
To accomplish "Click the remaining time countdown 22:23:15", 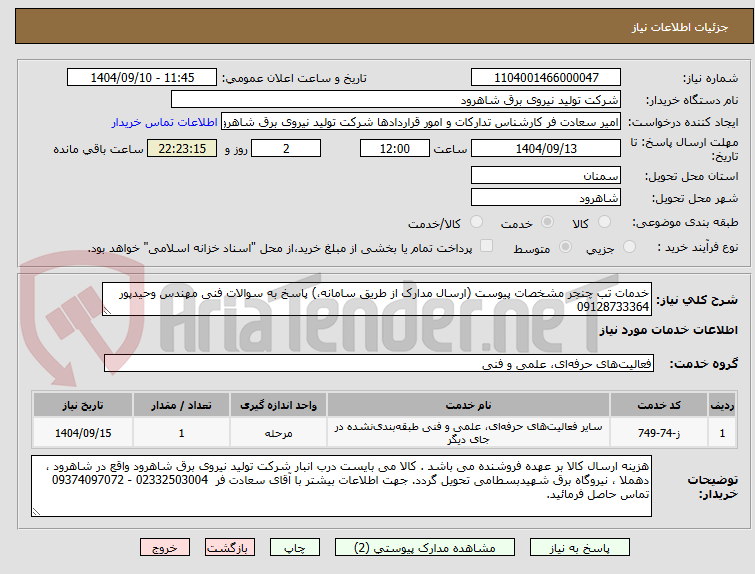I will pos(182,148).
